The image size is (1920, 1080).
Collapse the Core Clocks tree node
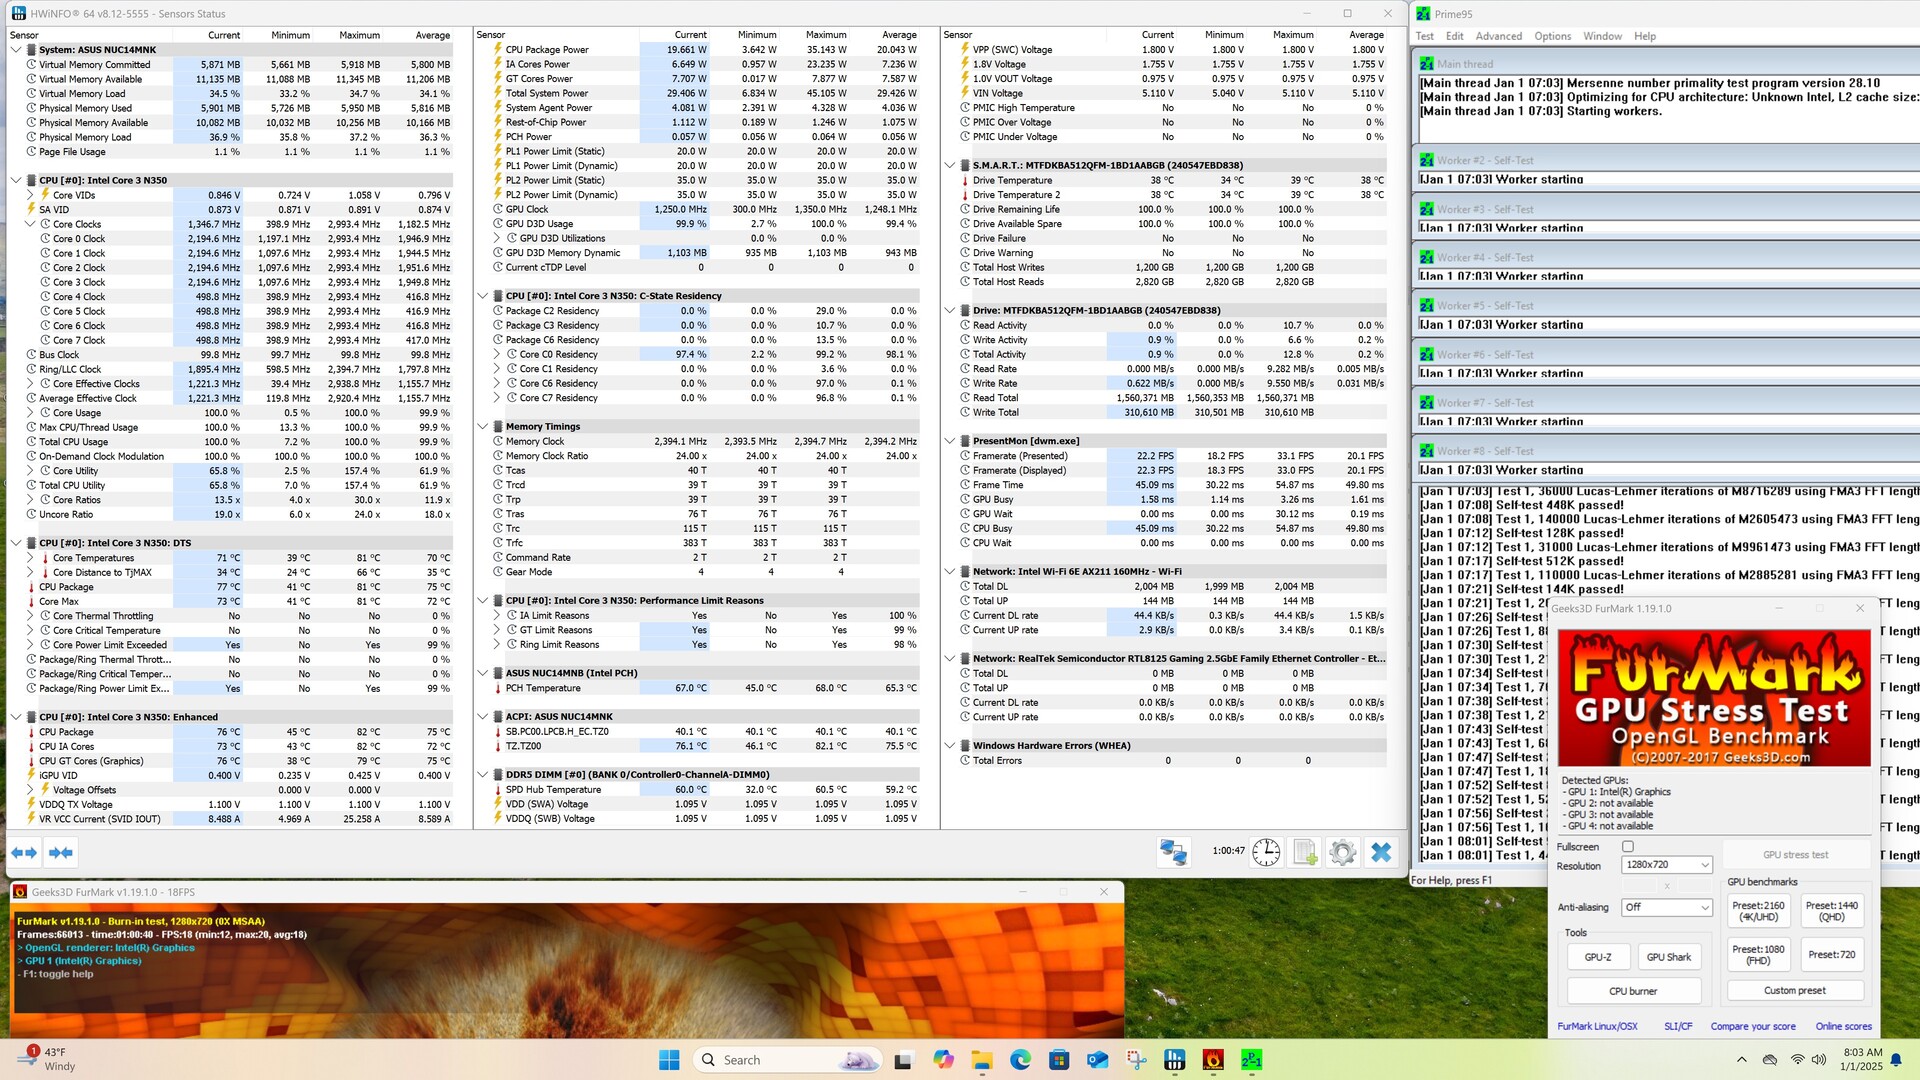point(30,224)
